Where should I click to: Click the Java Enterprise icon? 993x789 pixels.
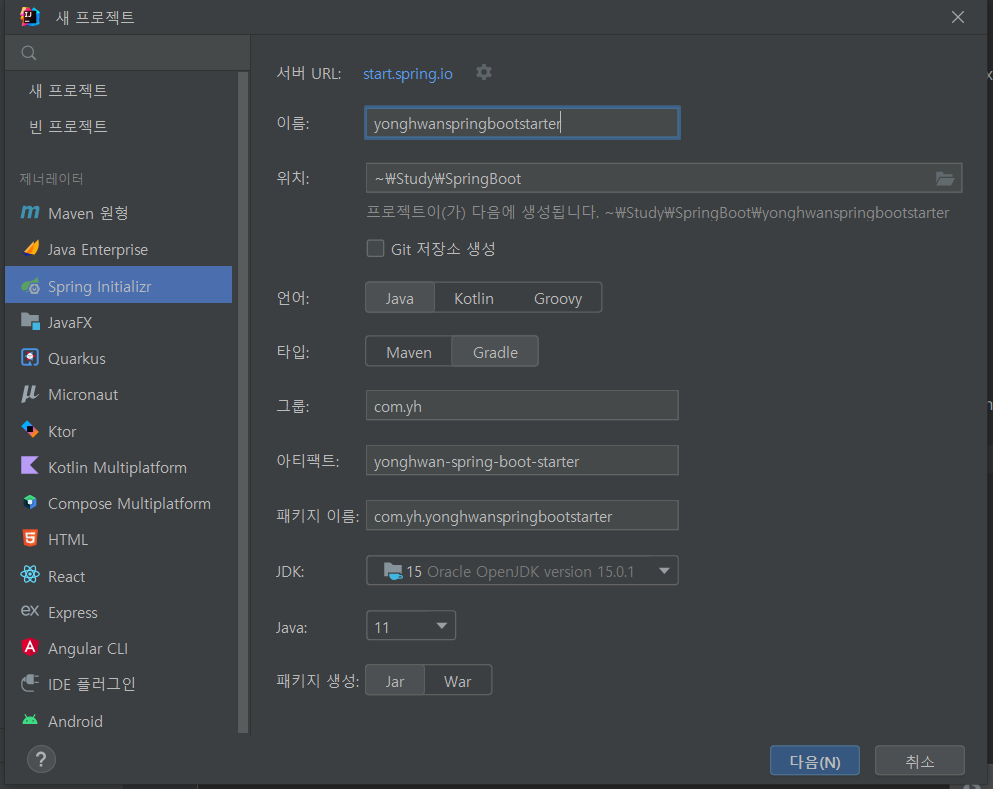point(30,248)
